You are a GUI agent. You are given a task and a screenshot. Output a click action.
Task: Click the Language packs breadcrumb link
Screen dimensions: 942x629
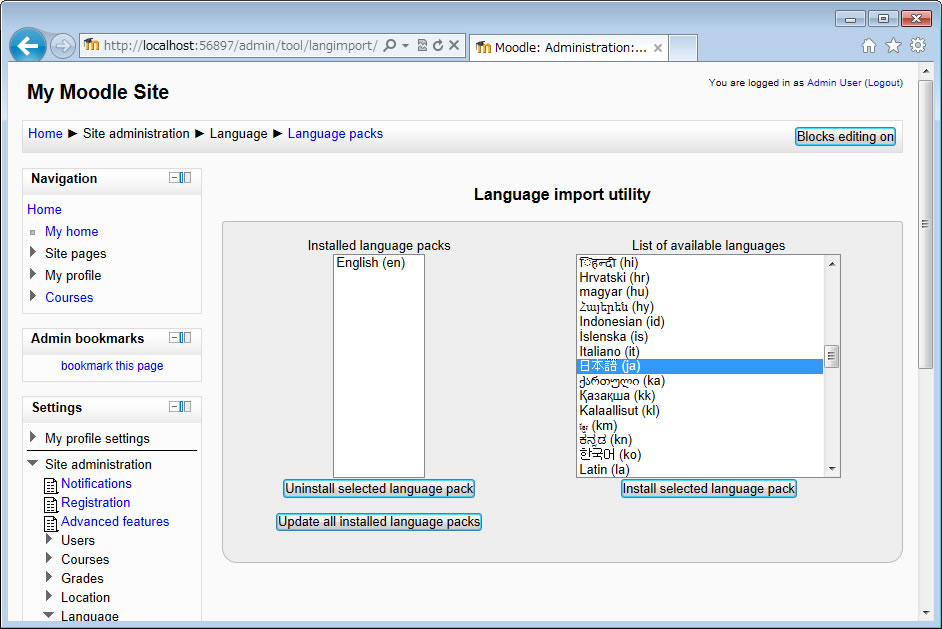click(335, 133)
